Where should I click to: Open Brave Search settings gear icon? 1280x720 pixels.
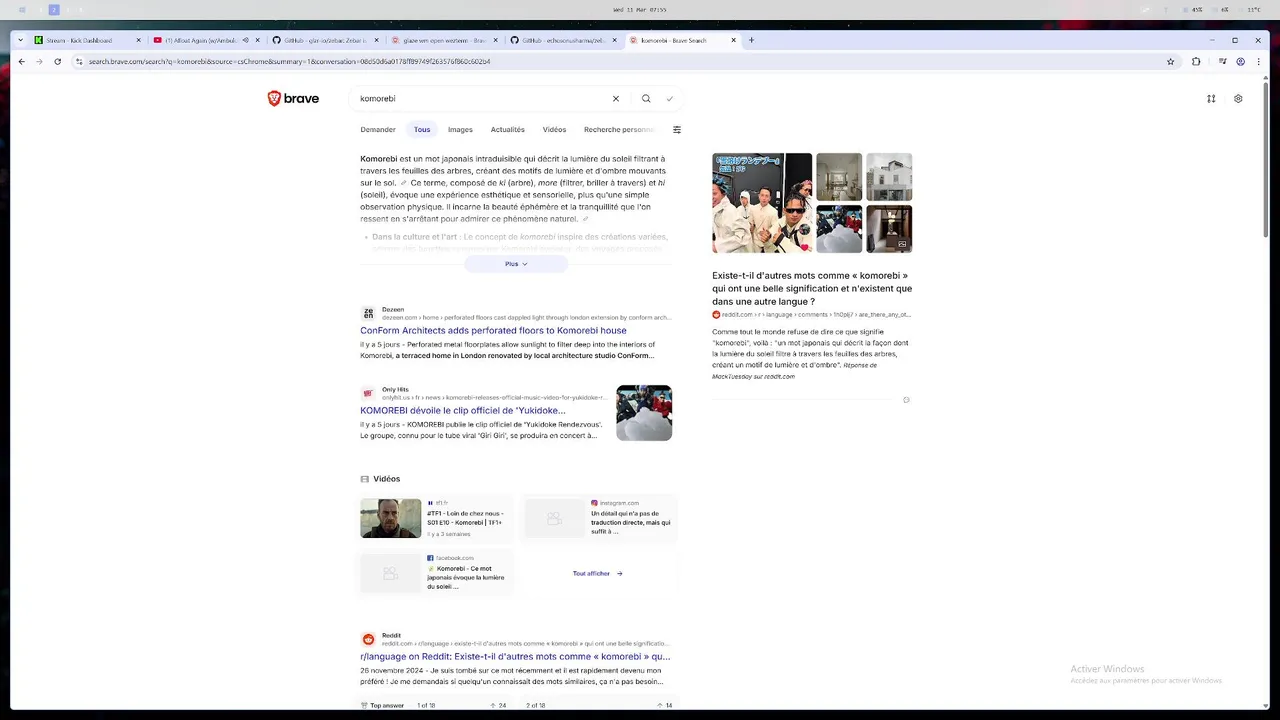(x=1238, y=99)
